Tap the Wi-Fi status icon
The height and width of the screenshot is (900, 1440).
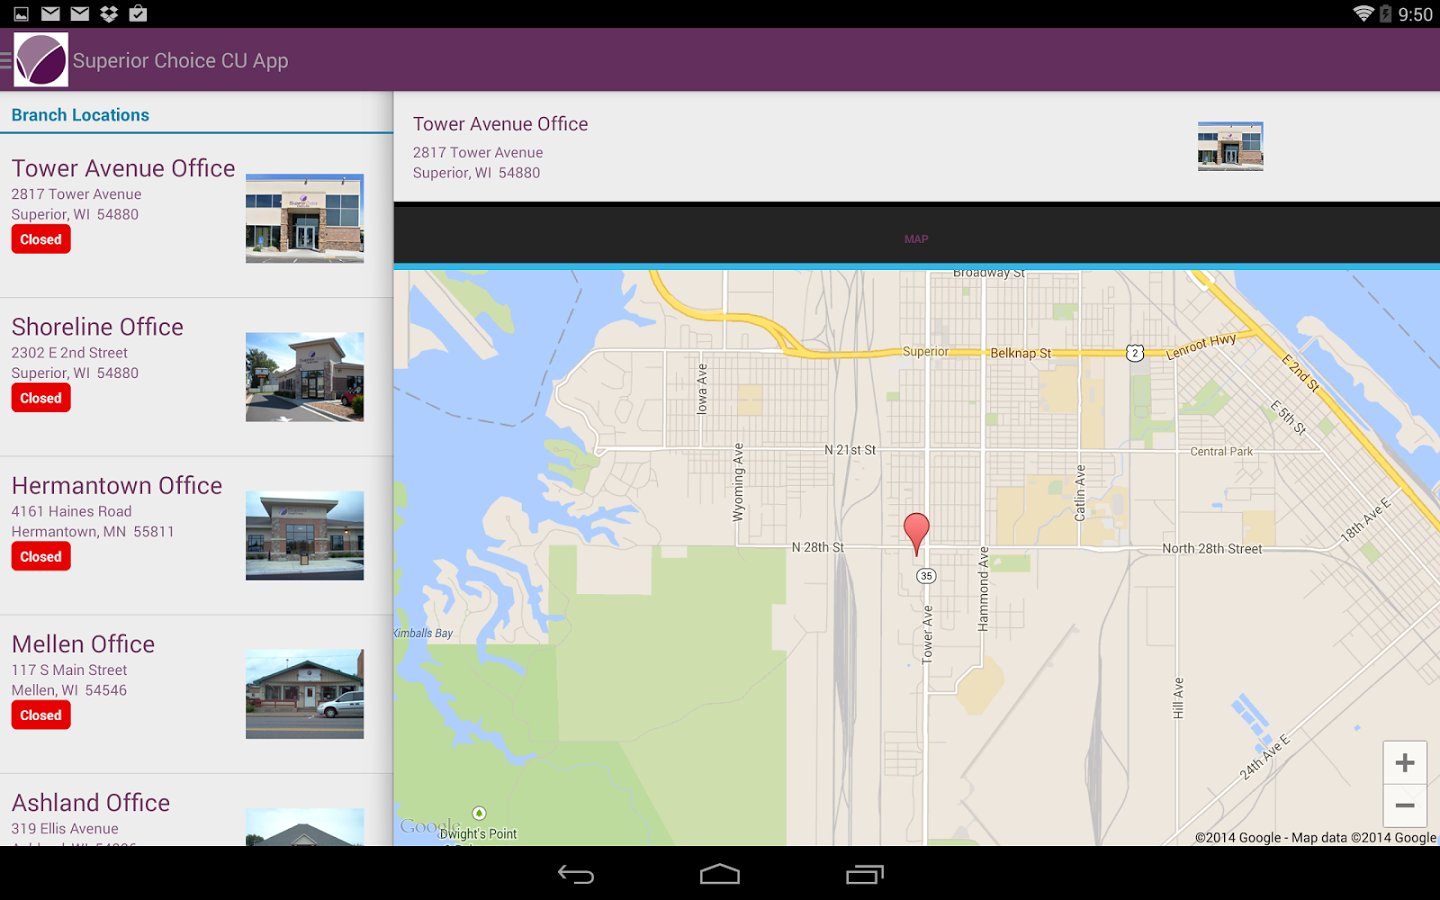coord(1363,14)
